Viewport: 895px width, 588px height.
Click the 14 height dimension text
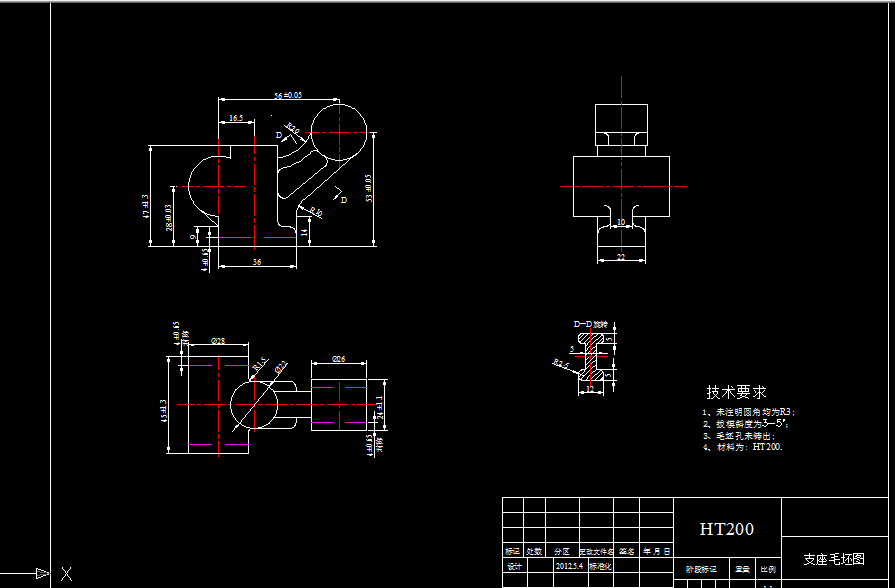tap(304, 232)
